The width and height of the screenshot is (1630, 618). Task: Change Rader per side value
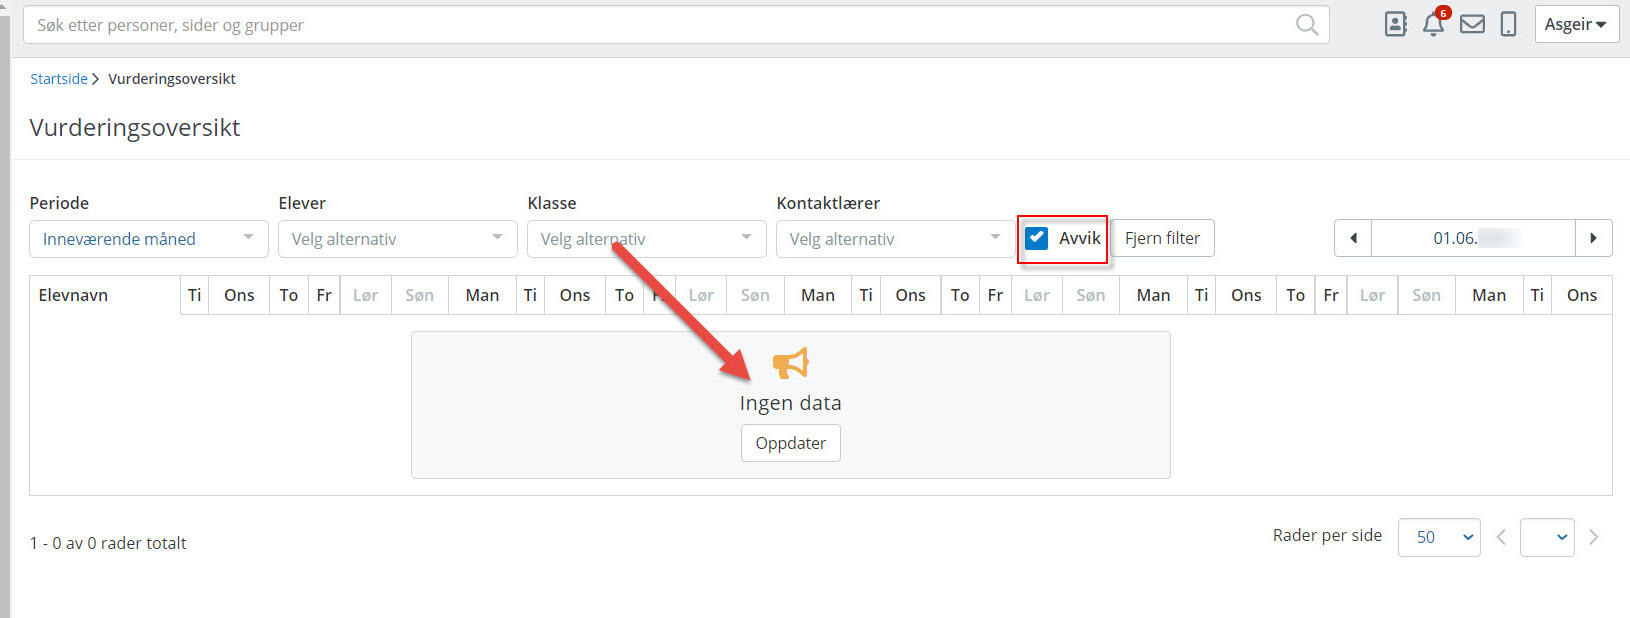coord(1439,537)
